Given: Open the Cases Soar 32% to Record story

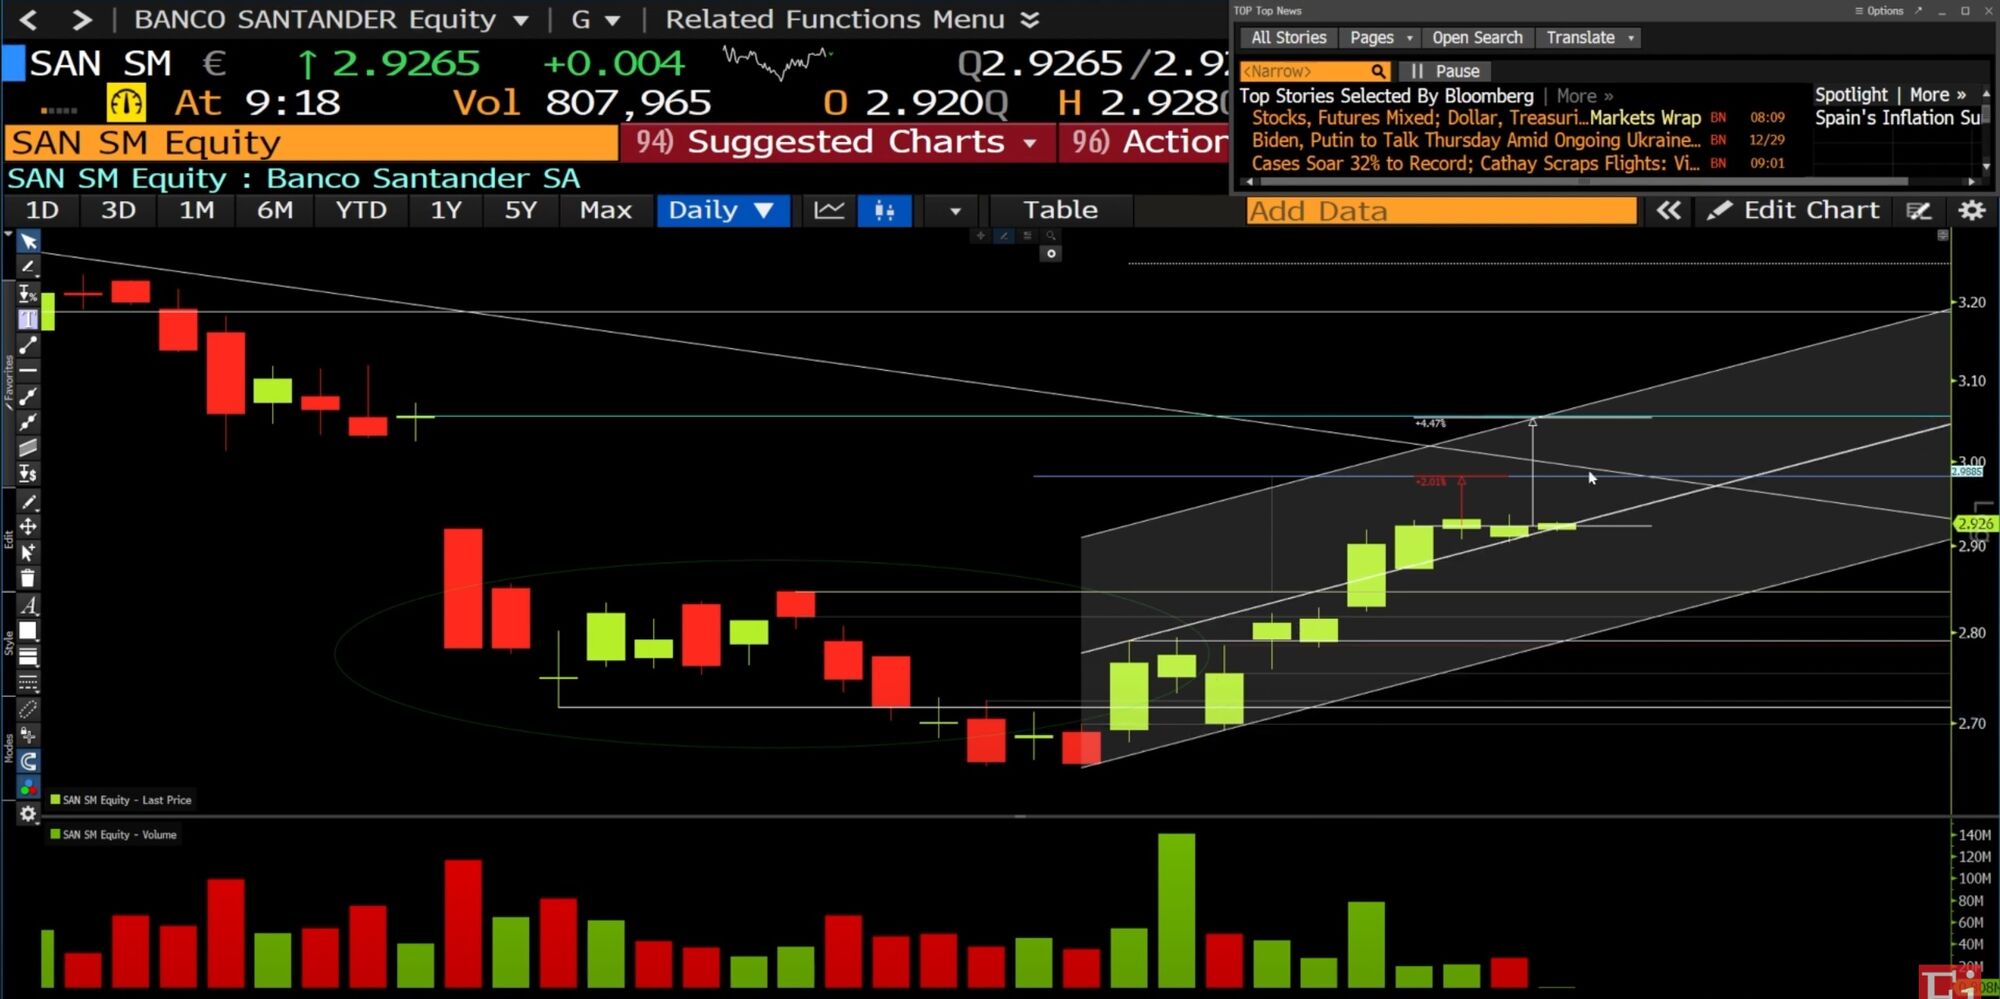Looking at the screenshot, I should click(x=1476, y=164).
